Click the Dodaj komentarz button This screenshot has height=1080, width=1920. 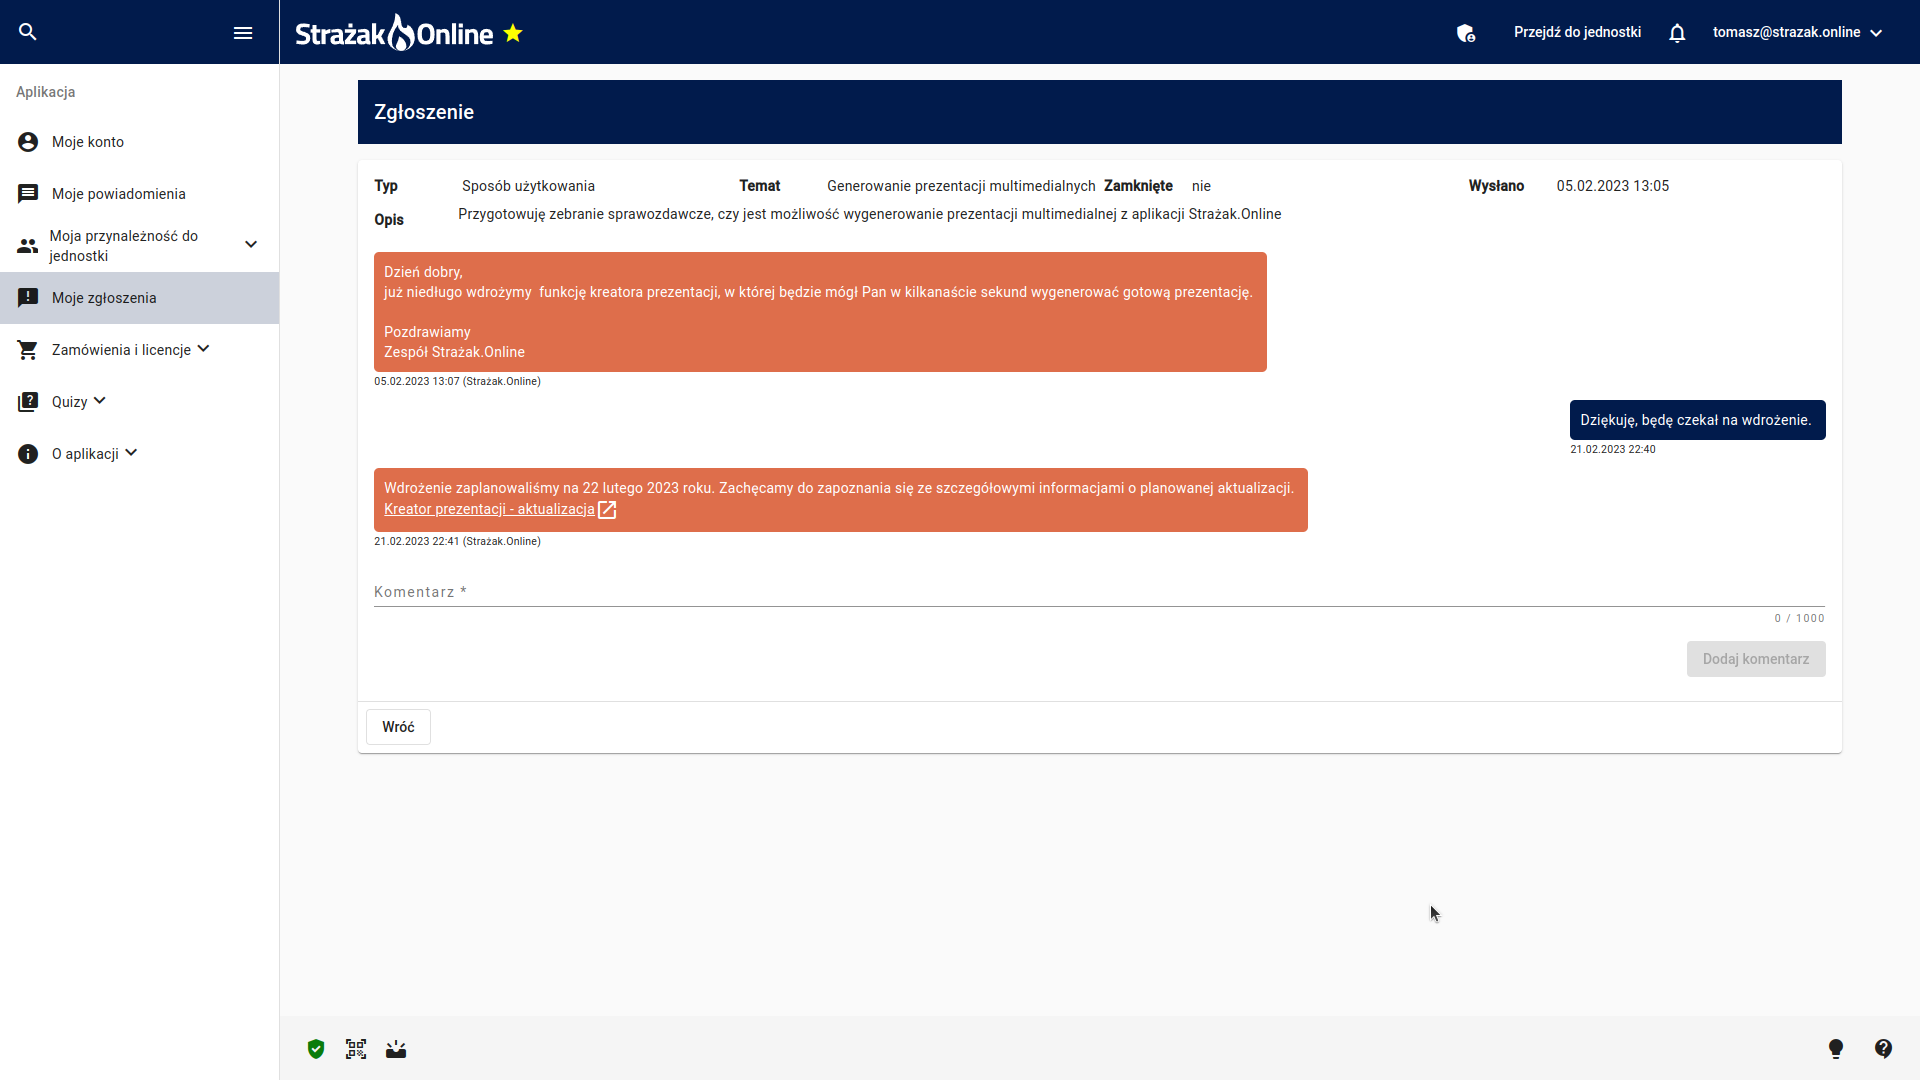pyautogui.click(x=1756, y=659)
